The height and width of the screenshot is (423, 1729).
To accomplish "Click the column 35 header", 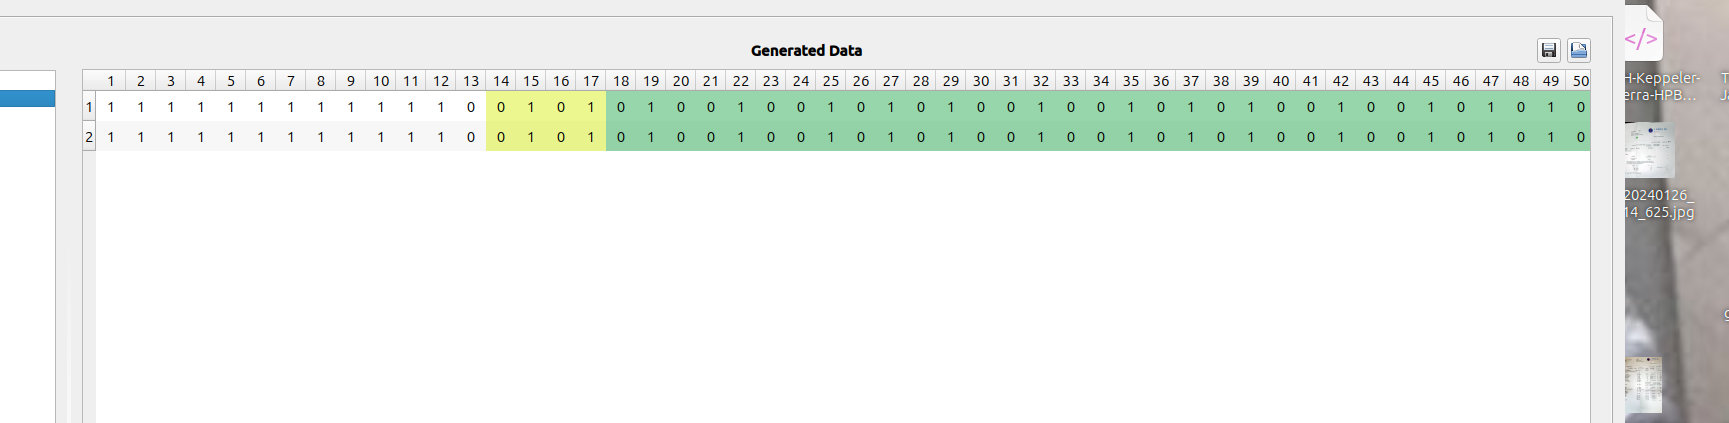I will 1131,81.
